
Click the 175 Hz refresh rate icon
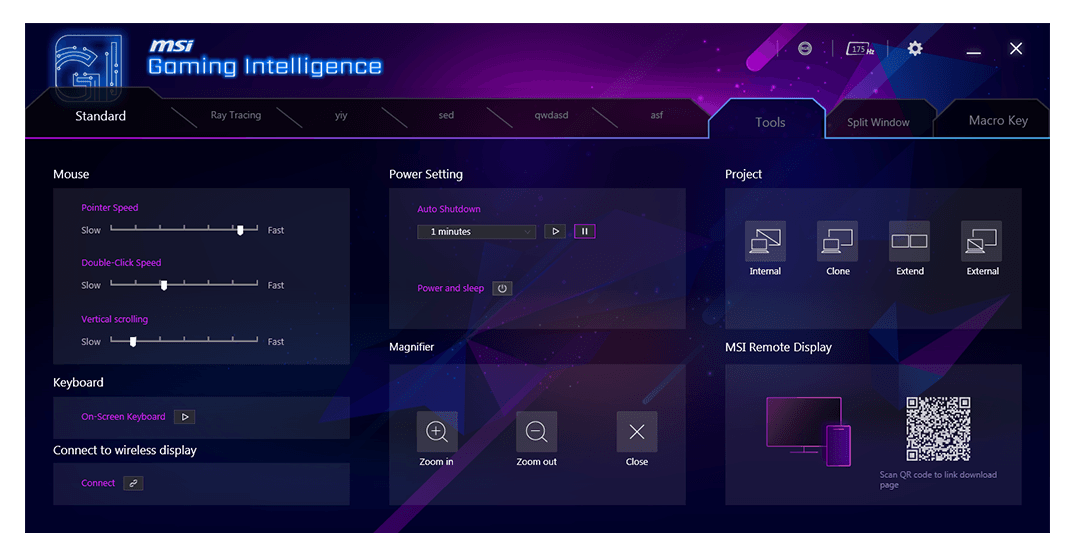tap(860, 49)
